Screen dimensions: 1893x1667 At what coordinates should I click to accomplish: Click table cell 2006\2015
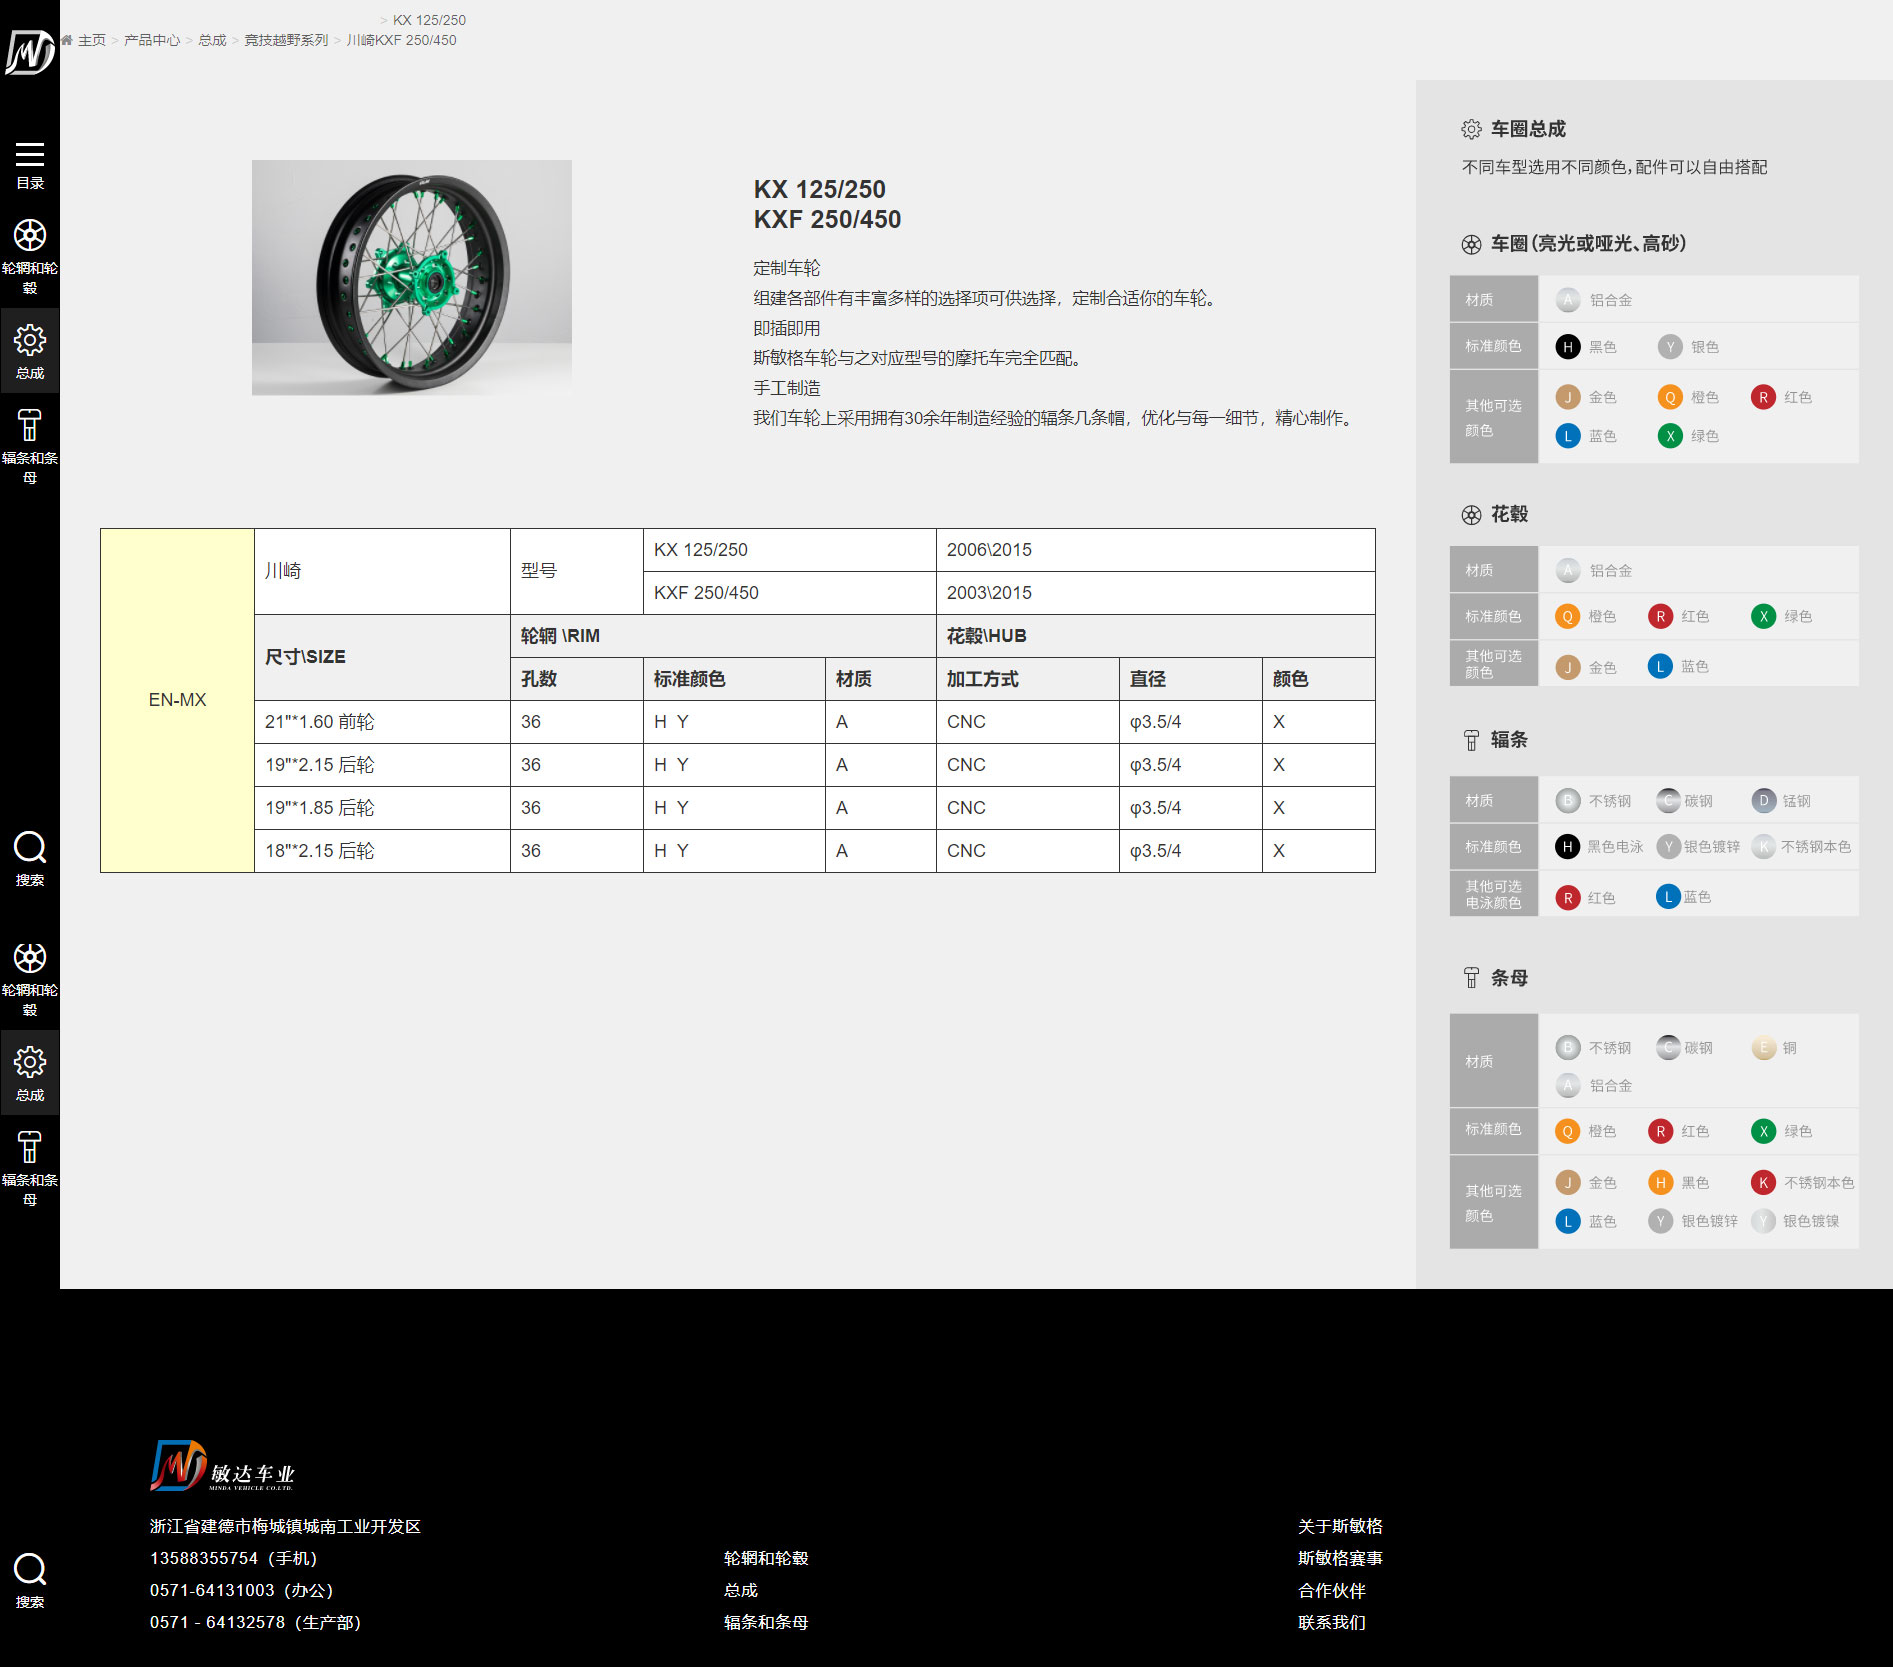(1155, 550)
